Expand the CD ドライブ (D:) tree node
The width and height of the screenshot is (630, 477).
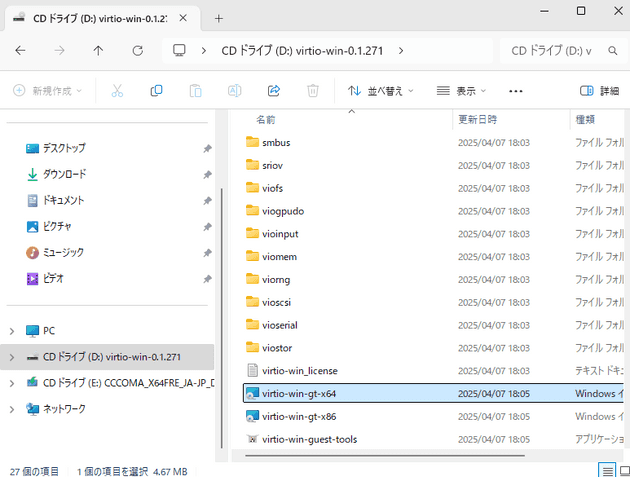(x=12, y=357)
